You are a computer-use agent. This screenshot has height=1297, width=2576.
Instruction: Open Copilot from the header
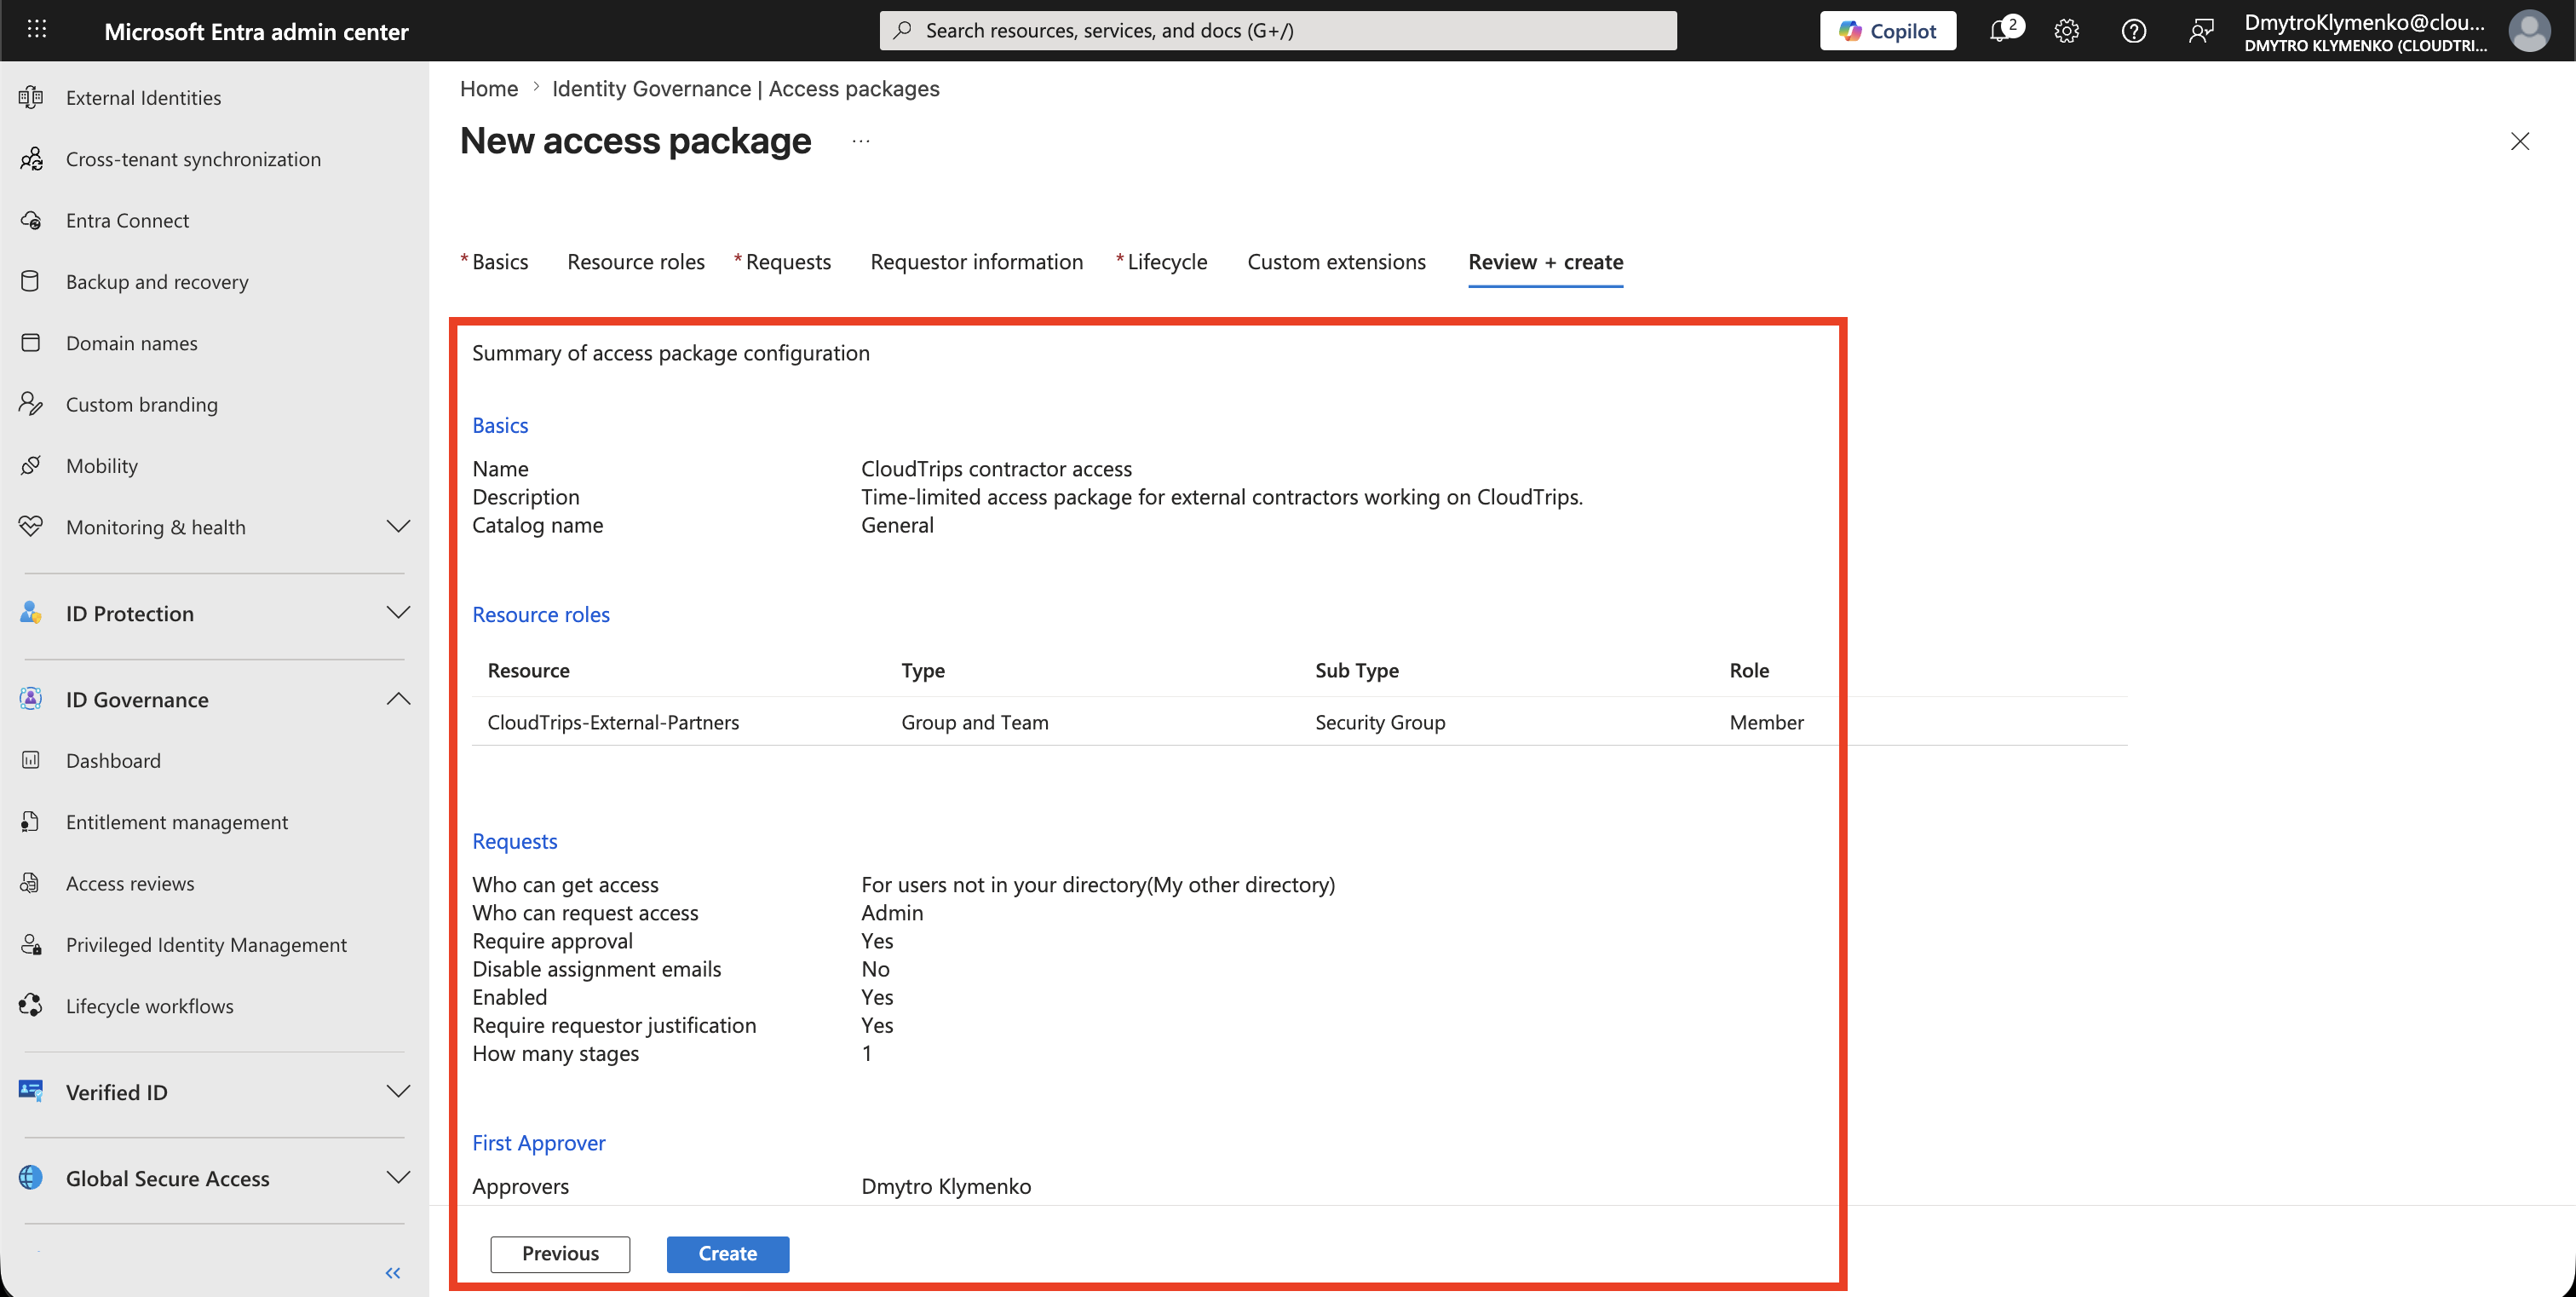[x=1887, y=31]
